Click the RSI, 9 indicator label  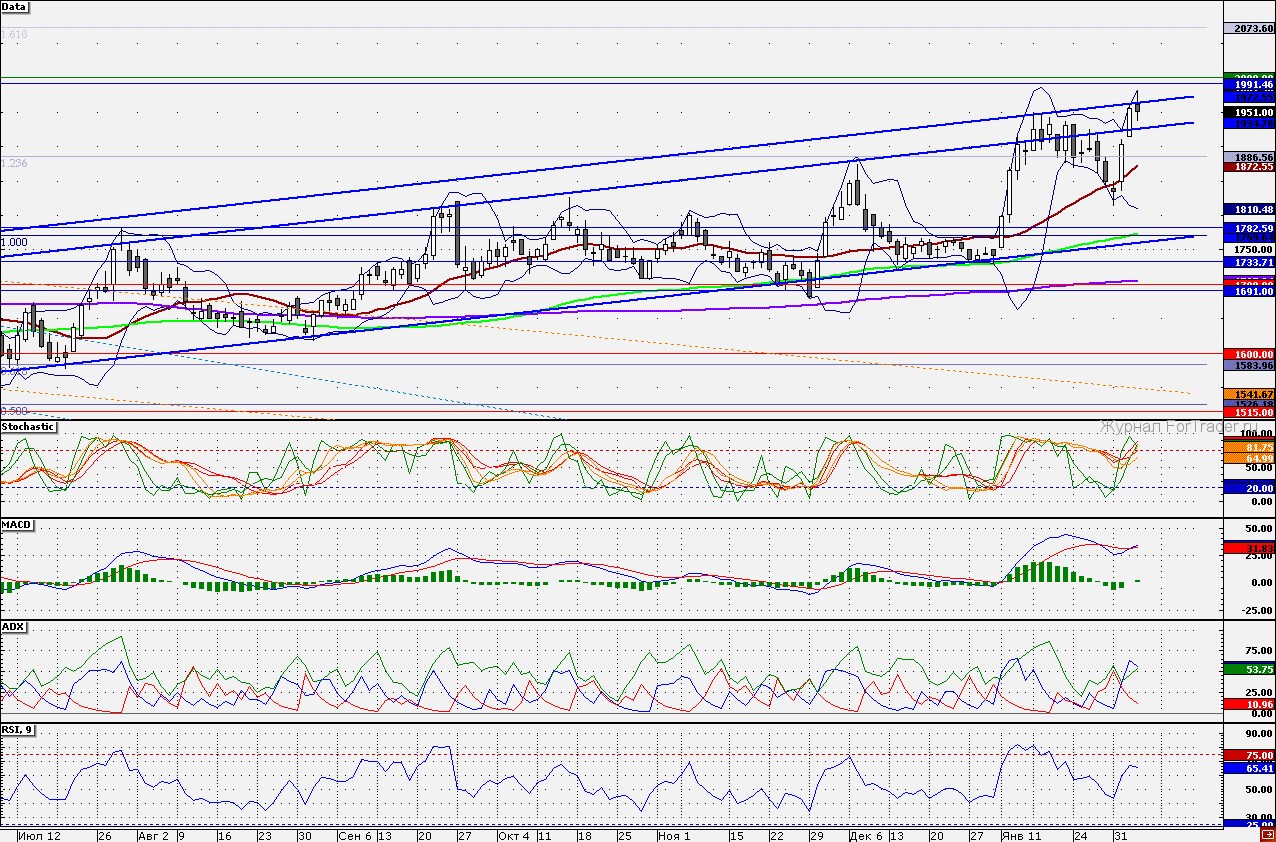tap(18, 729)
